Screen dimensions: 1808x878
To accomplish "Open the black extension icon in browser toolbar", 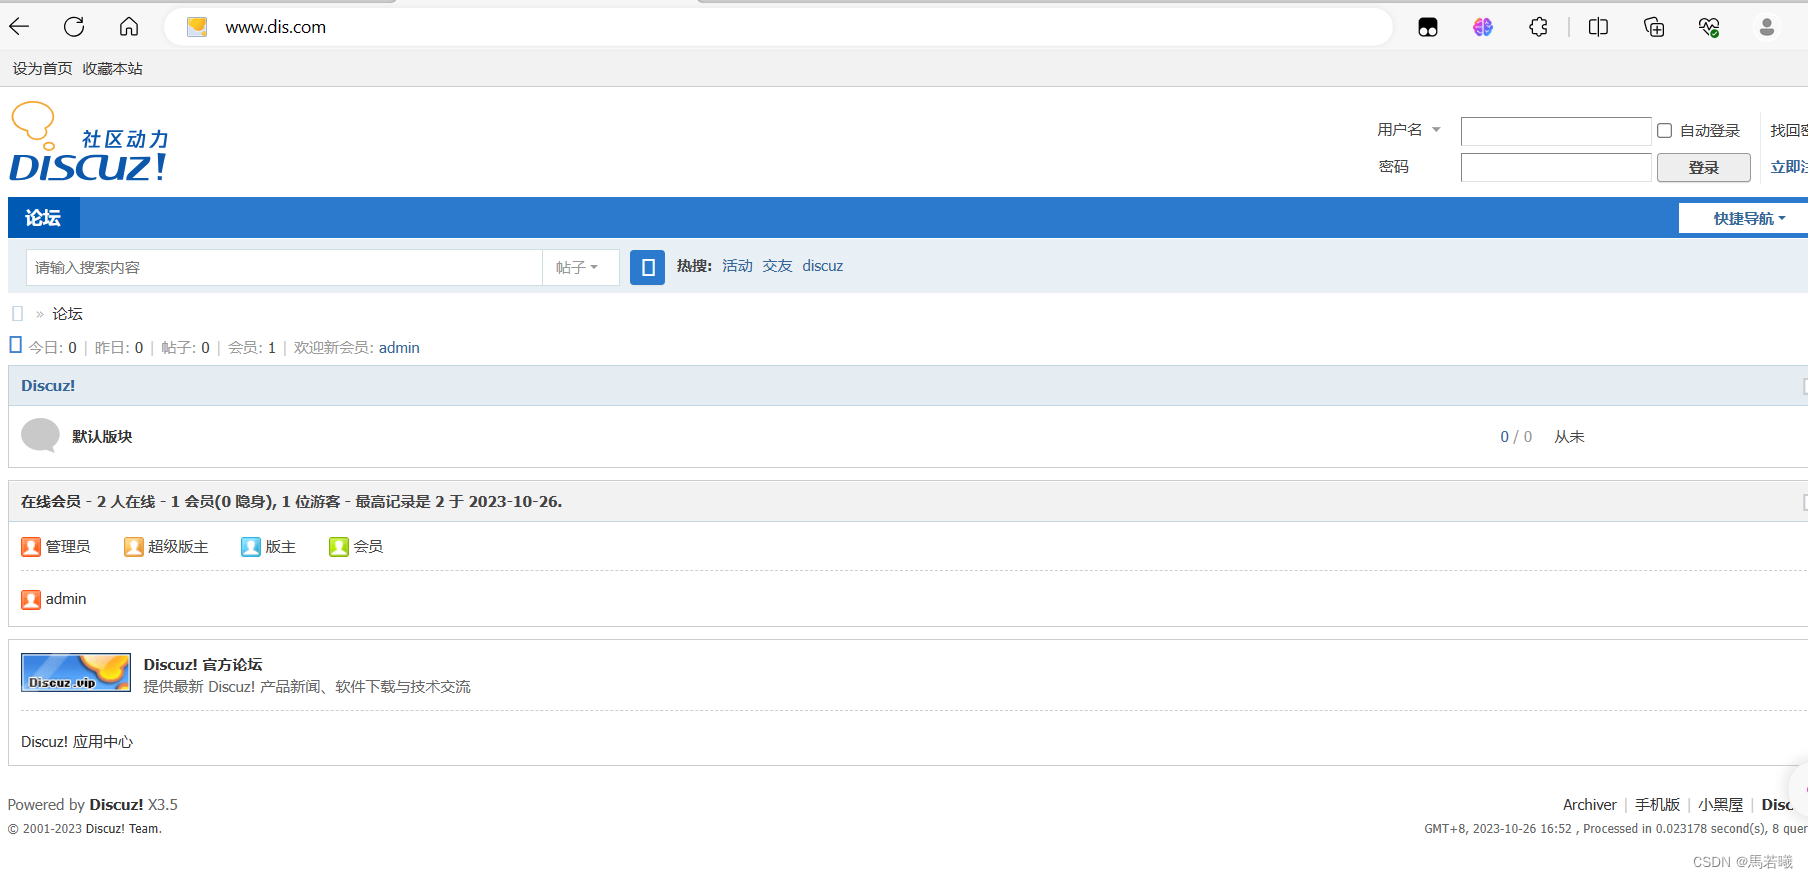I will pyautogui.click(x=1428, y=27).
